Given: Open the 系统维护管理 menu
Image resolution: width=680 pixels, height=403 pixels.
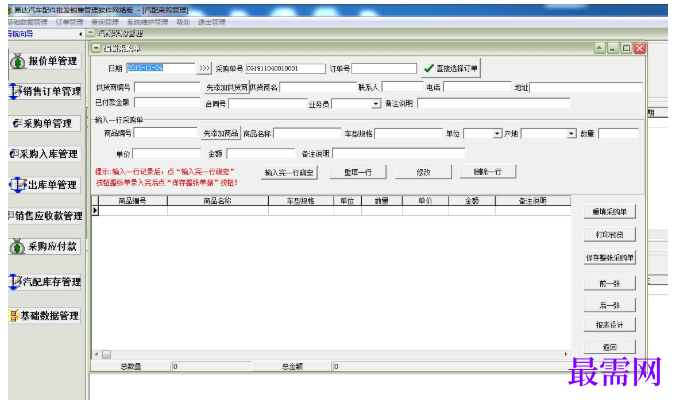Looking at the screenshot, I should [147, 22].
